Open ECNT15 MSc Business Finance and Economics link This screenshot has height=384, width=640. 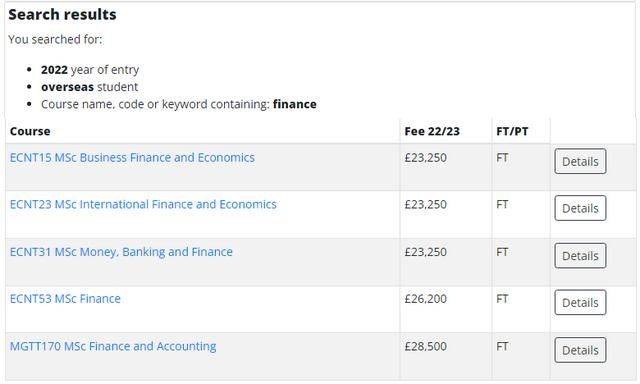(132, 158)
